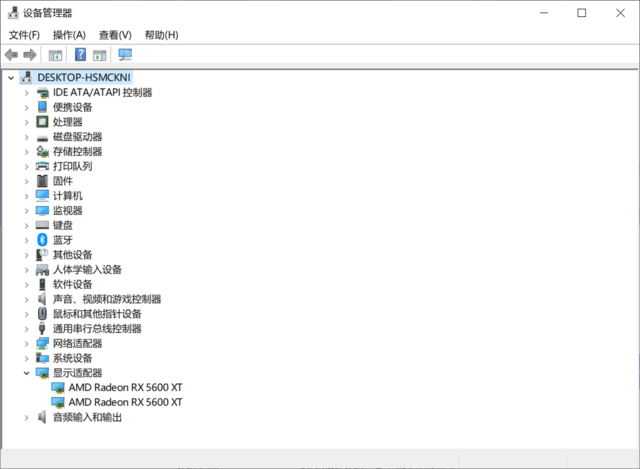Select the 人体学输入设备 label

pyautogui.click(x=87, y=270)
